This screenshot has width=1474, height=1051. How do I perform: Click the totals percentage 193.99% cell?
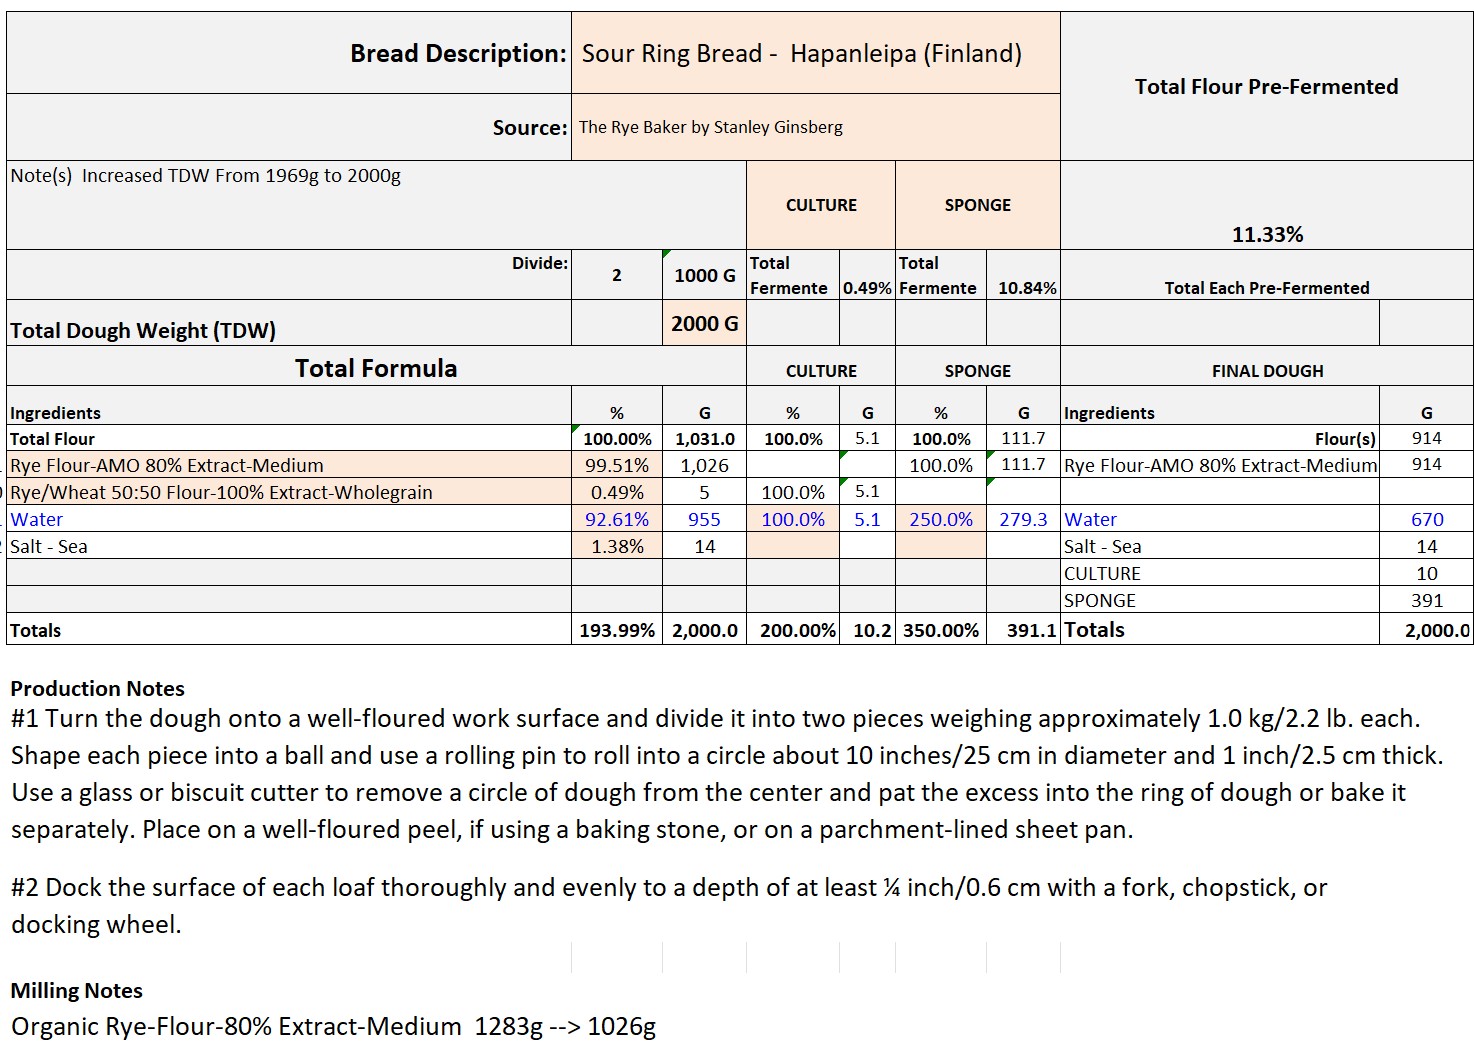pos(616,630)
